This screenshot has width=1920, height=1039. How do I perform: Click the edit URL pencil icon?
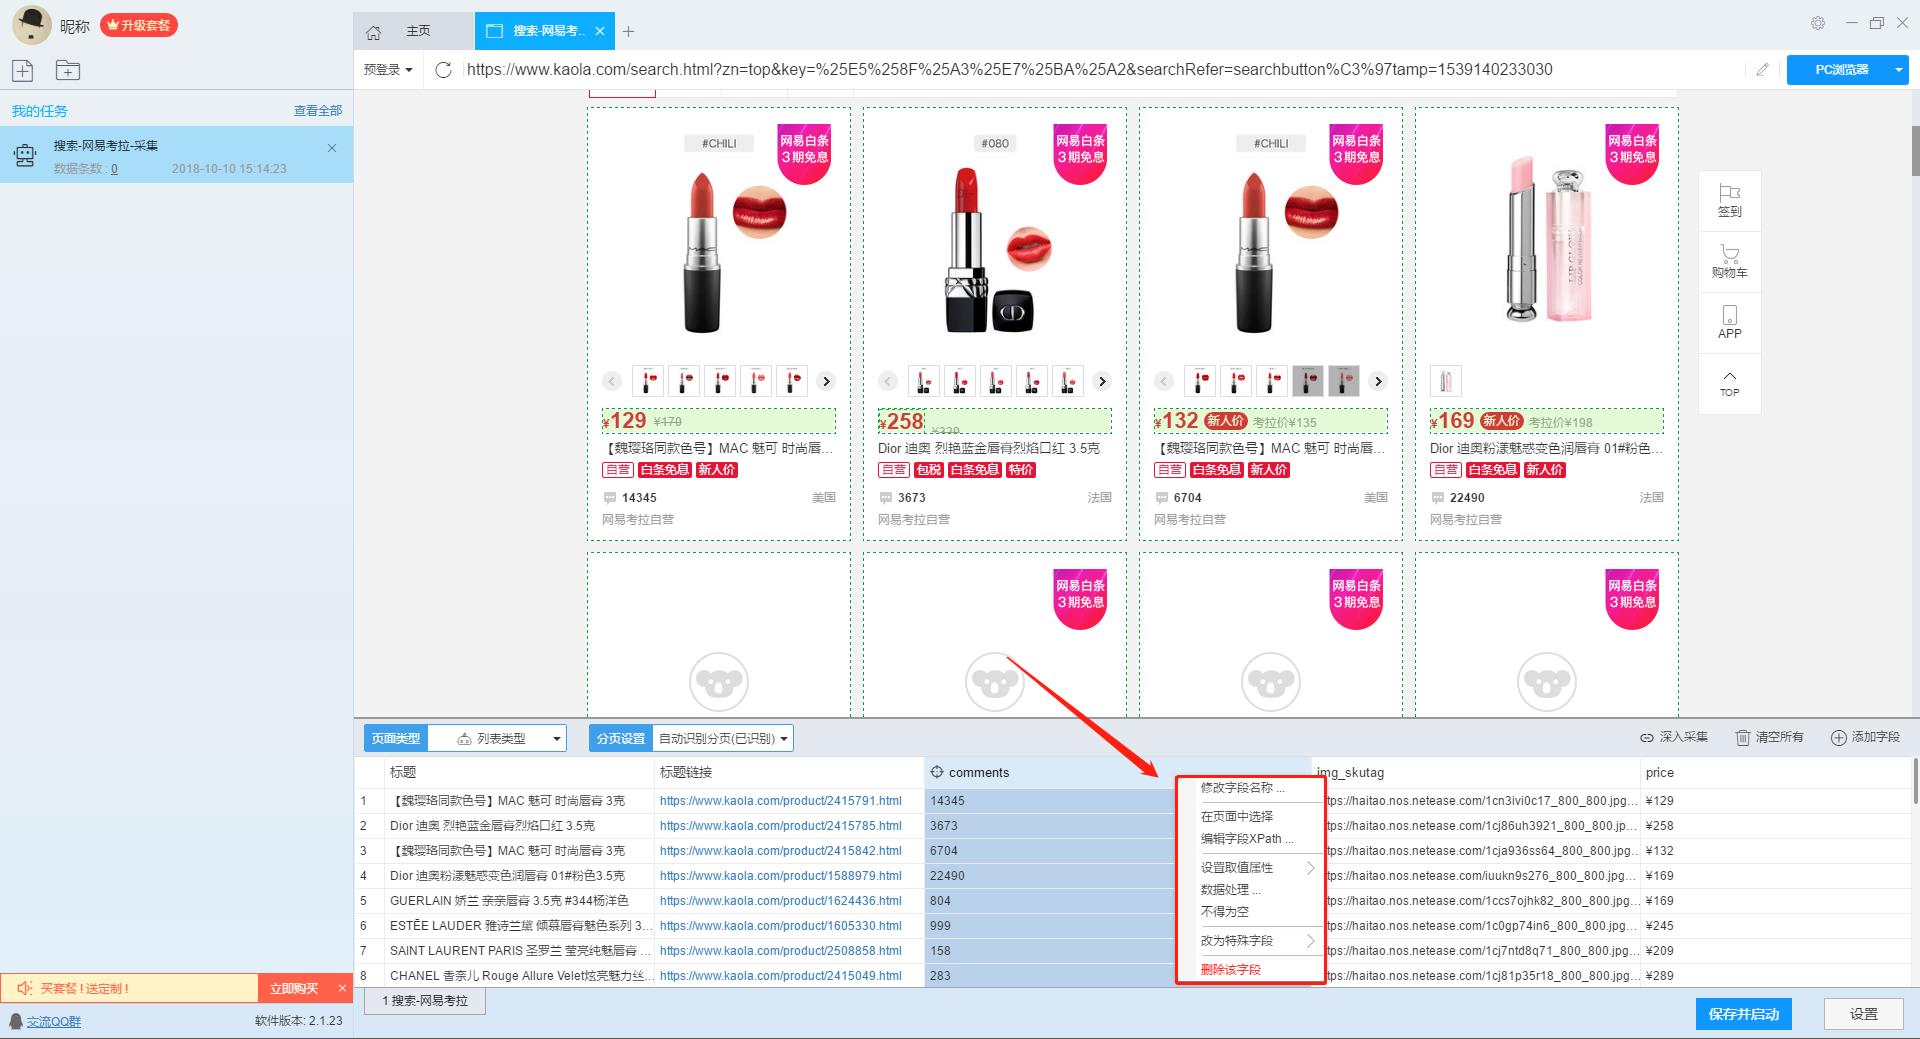point(1762,69)
